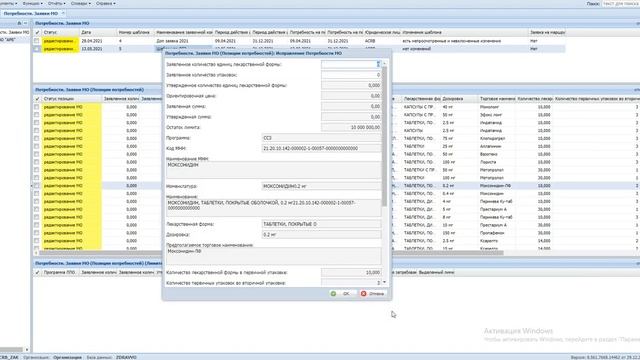Image resolution: width=640 pixels, height=360 pixels.
Task: Toggle select-all check in requests table header
Action: pos(37,32)
